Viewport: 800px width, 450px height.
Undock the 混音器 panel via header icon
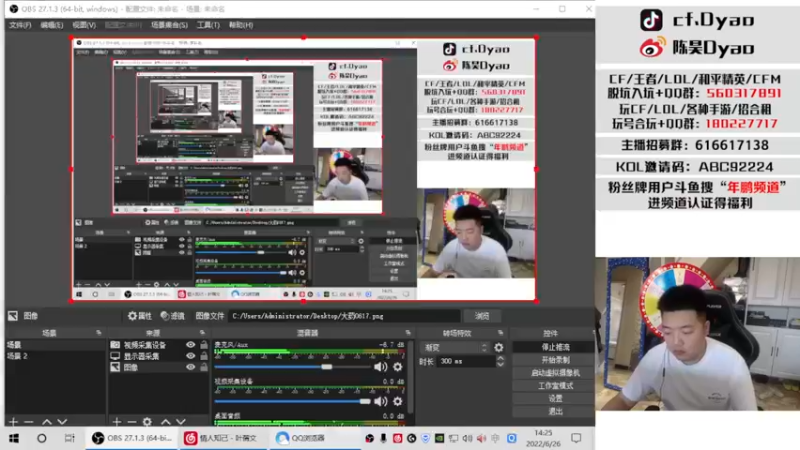coord(408,333)
